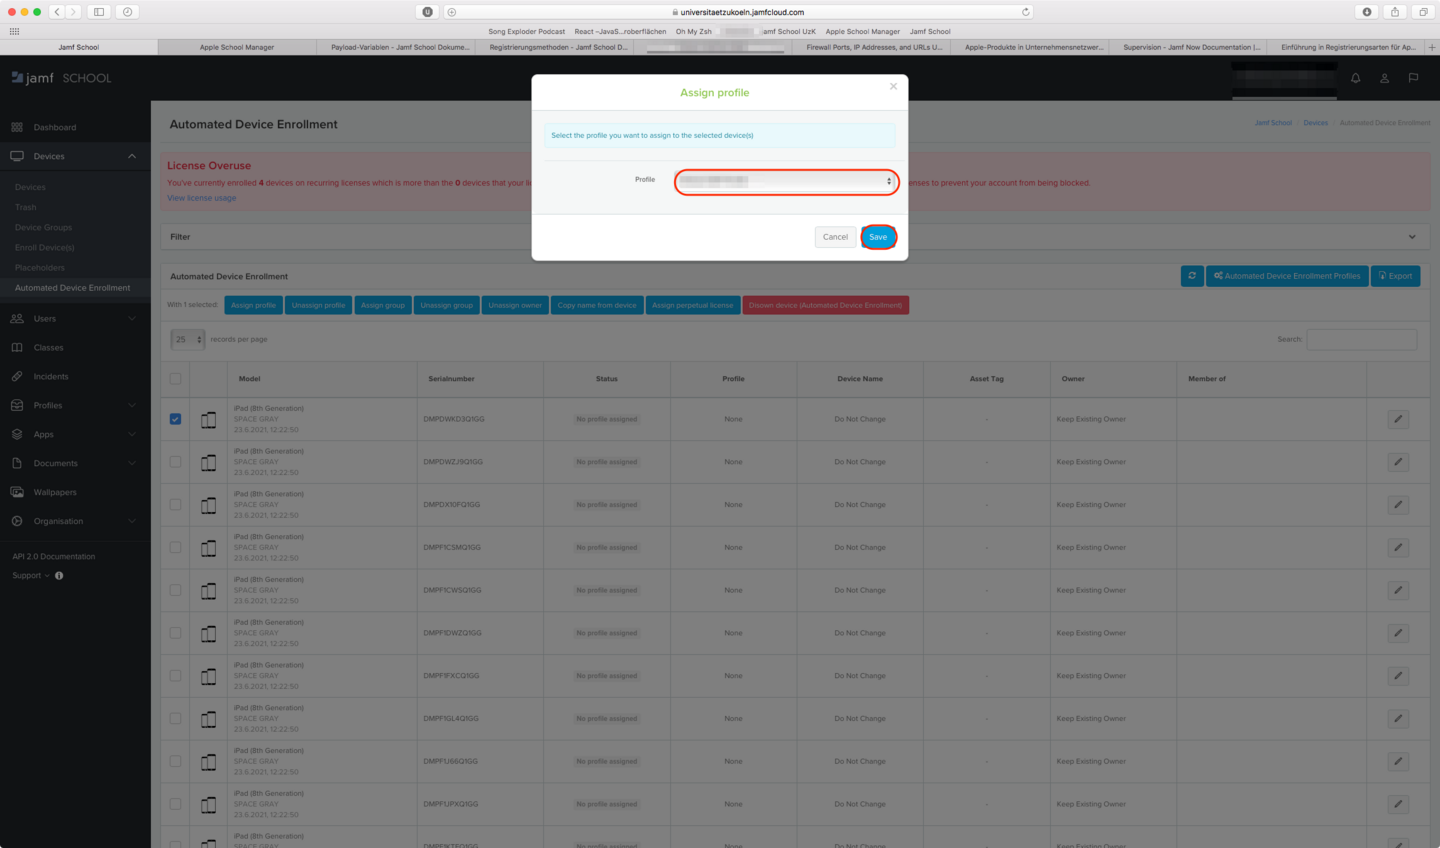Edit device DMPDWKD3Q1GG with pencil icon
This screenshot has width=1440, height=848.
click(1398, 419)
